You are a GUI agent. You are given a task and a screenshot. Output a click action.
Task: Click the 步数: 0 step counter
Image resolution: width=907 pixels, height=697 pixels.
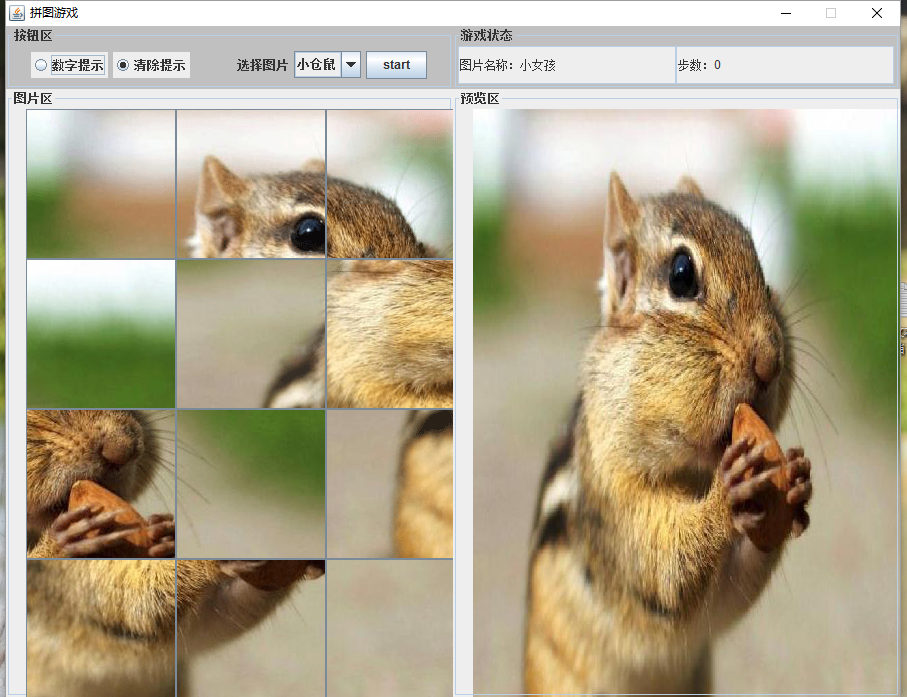click(x=699, y=65)
